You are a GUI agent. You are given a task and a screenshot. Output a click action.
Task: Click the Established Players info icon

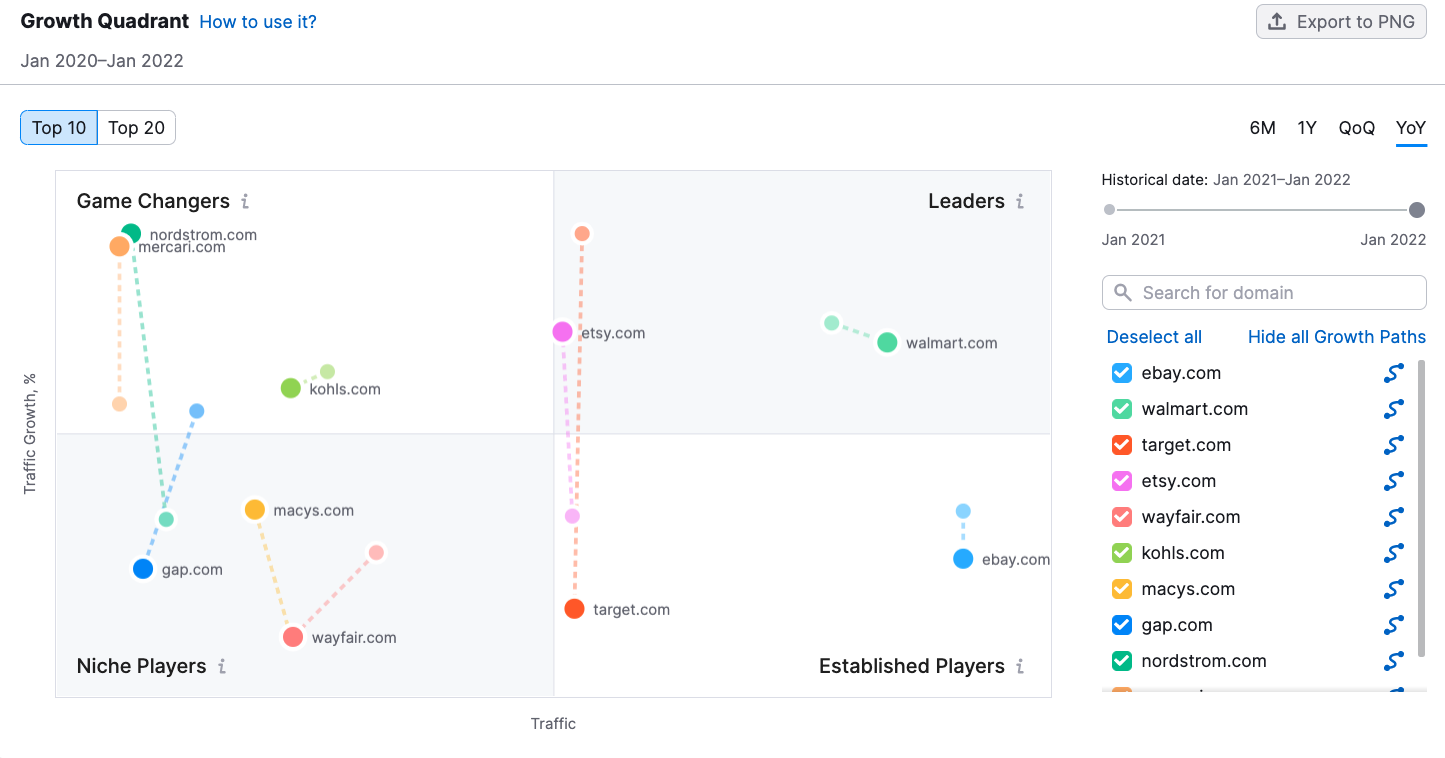[1020, 666]
